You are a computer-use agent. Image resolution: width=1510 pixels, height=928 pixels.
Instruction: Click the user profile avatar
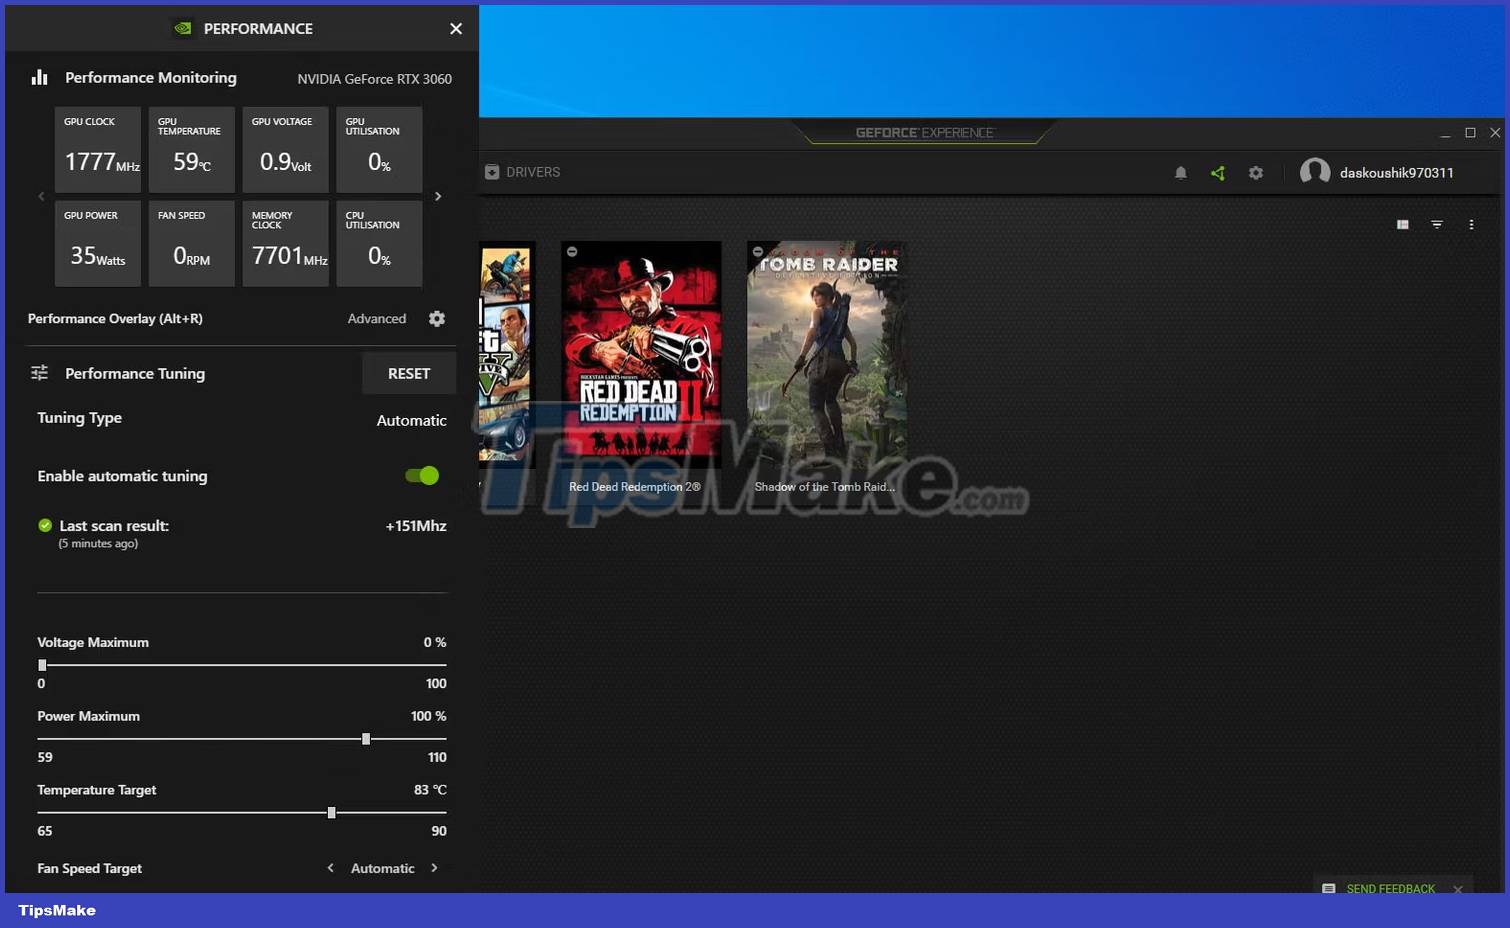click(x=1315, y=172)
